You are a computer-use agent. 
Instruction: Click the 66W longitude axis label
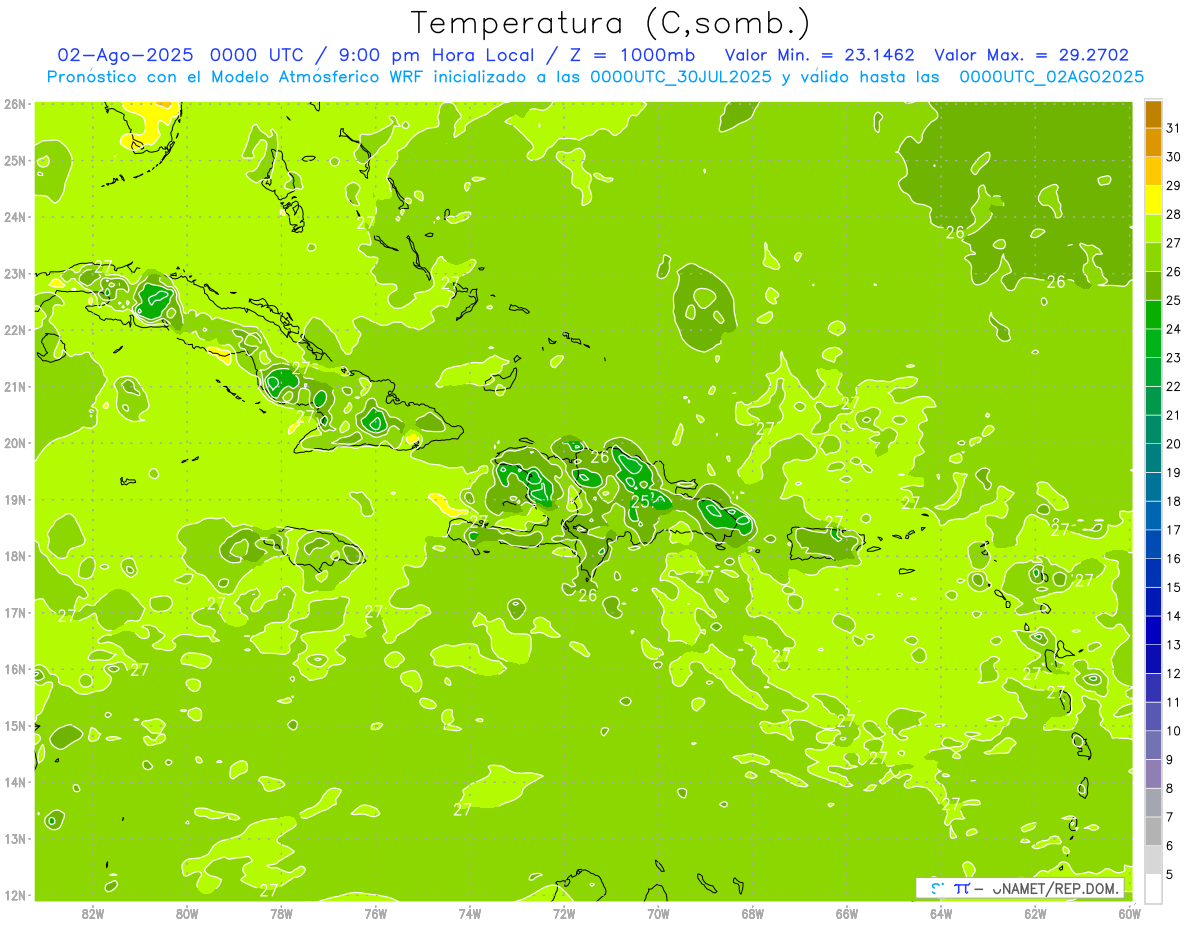tap(847, 913)
